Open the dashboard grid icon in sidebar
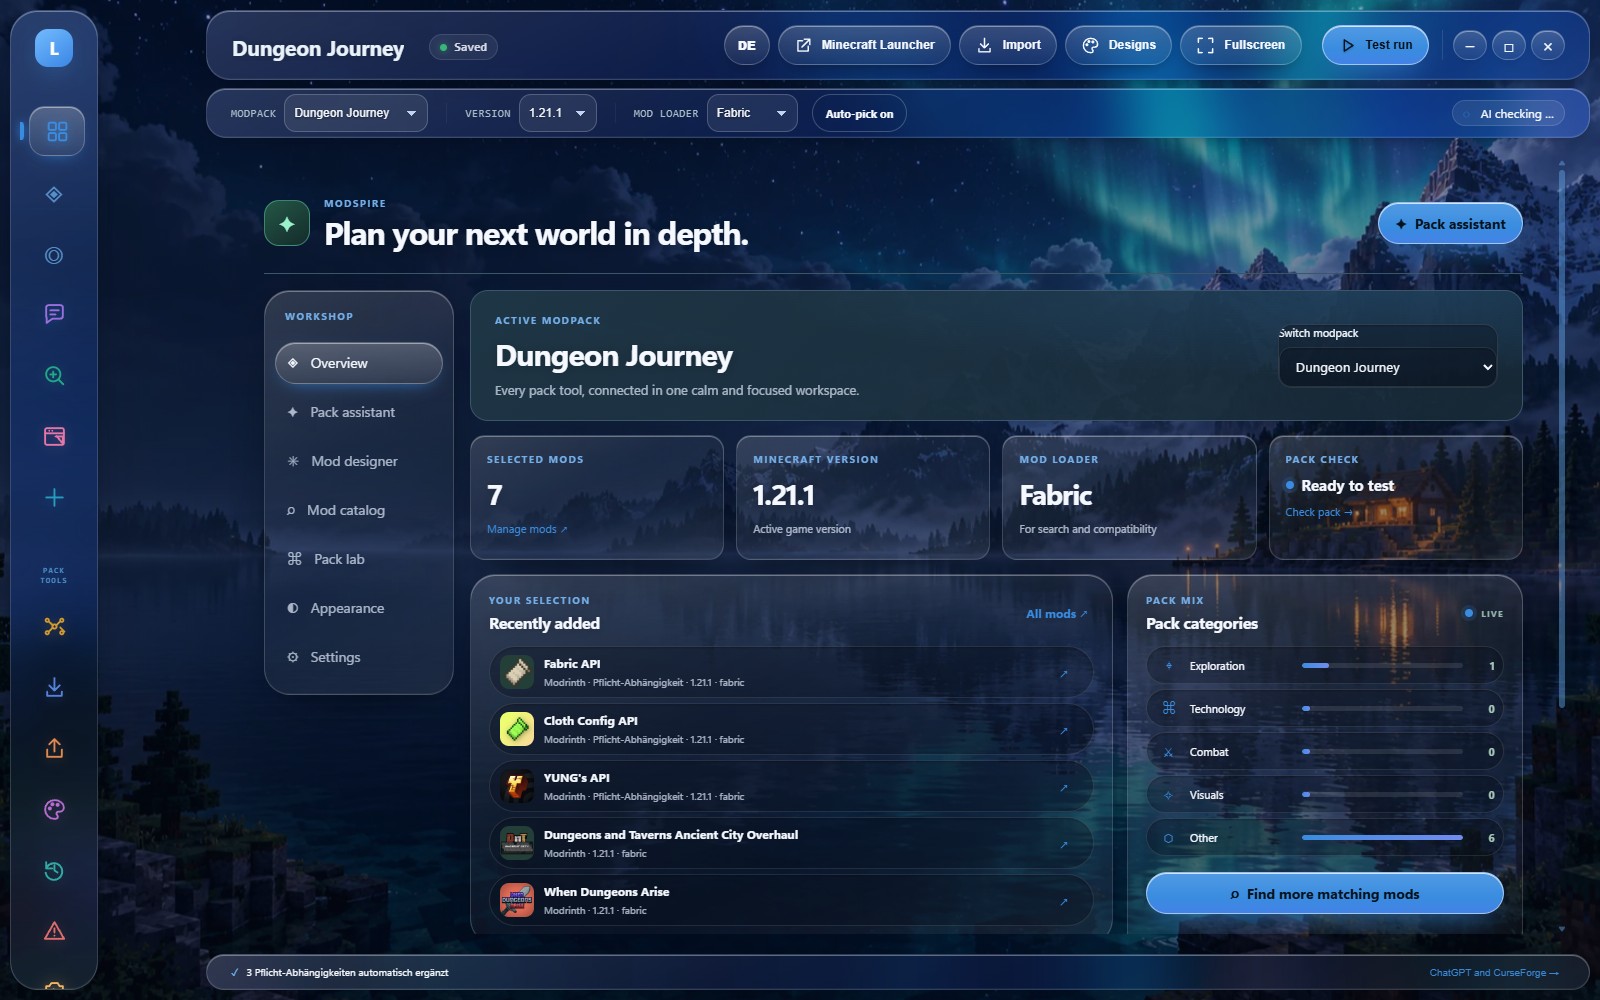The height and width of the screenshot is (1000, 1600). (57, 131)
